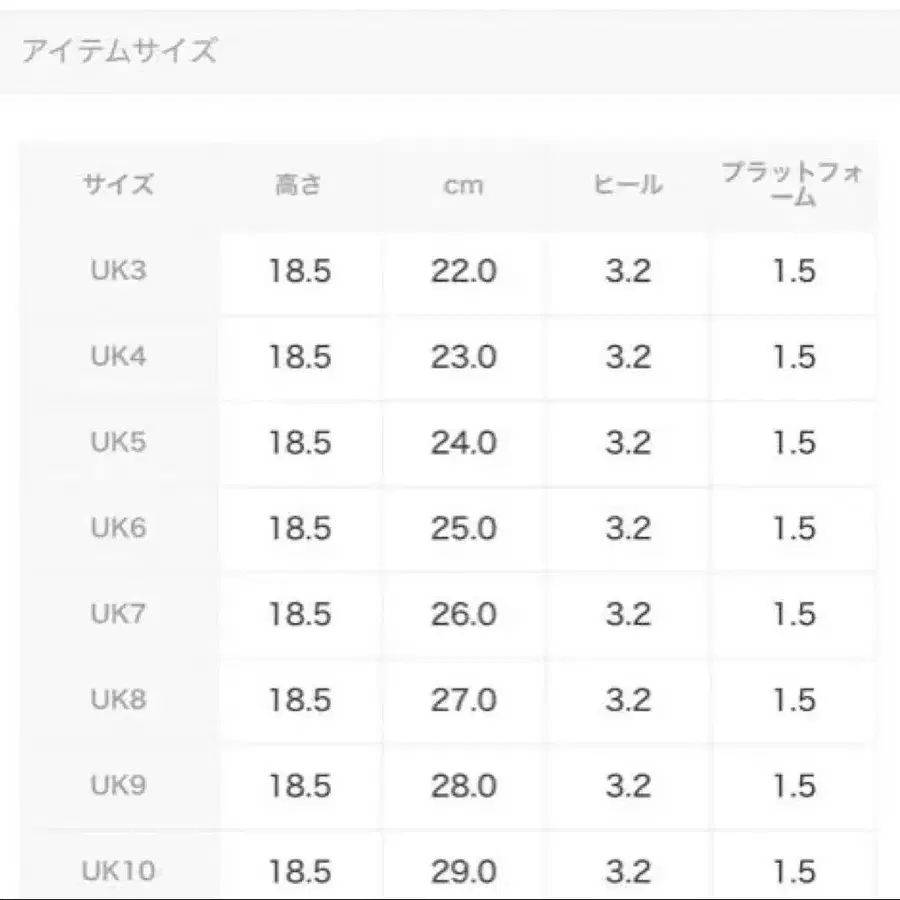Click the 18.5 height cell for UK7
This screenshot has height=900, width=900.
[x=299, y=614]
